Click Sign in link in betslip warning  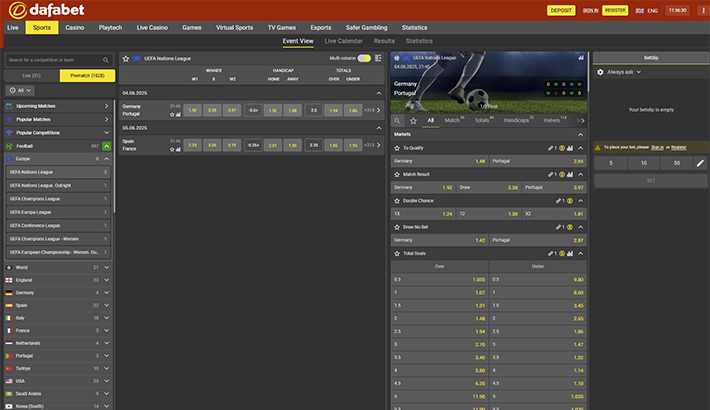657,147
